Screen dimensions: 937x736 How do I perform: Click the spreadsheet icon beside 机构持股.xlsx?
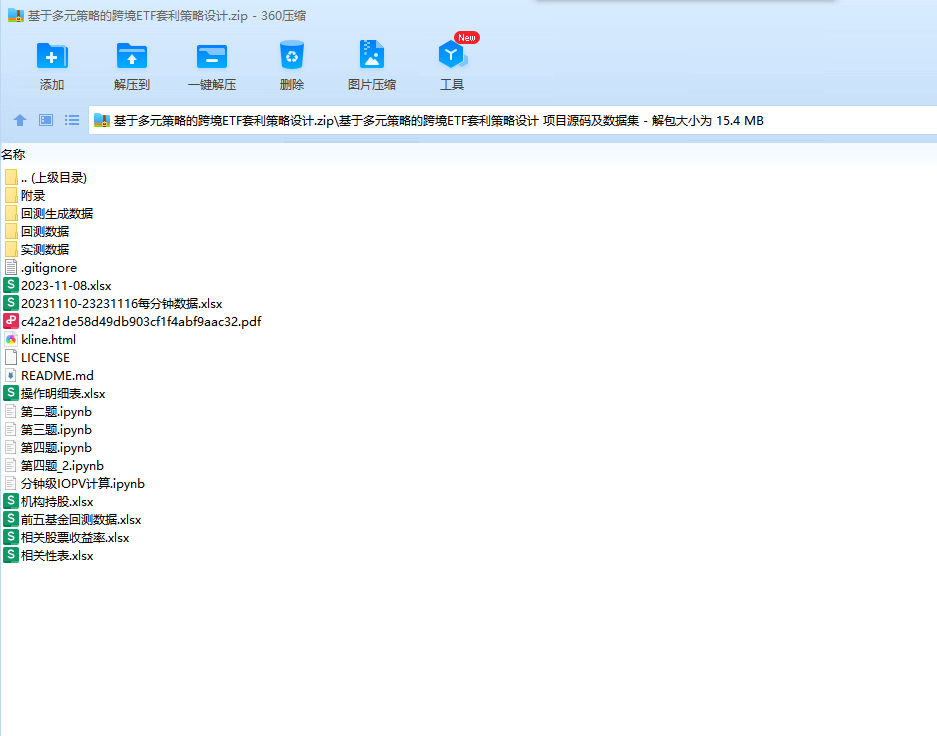[11, 501]
